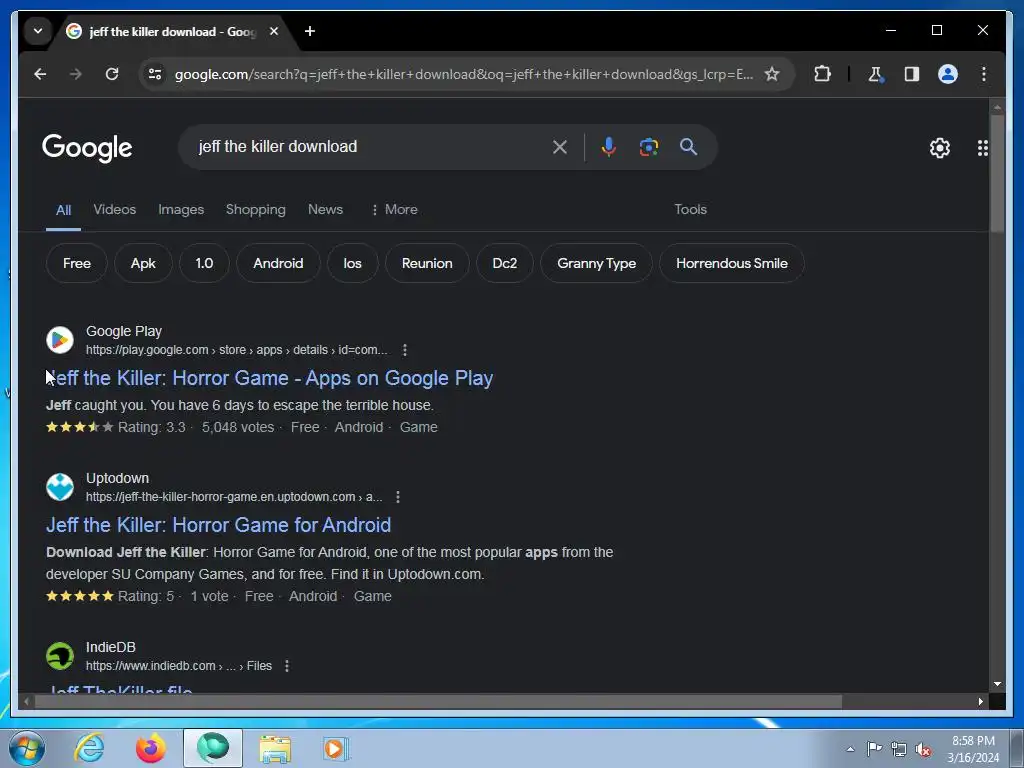Click the vertical scrollbar thumb
This screenshot has width=1024, height=768.
[x=997, y=173]
